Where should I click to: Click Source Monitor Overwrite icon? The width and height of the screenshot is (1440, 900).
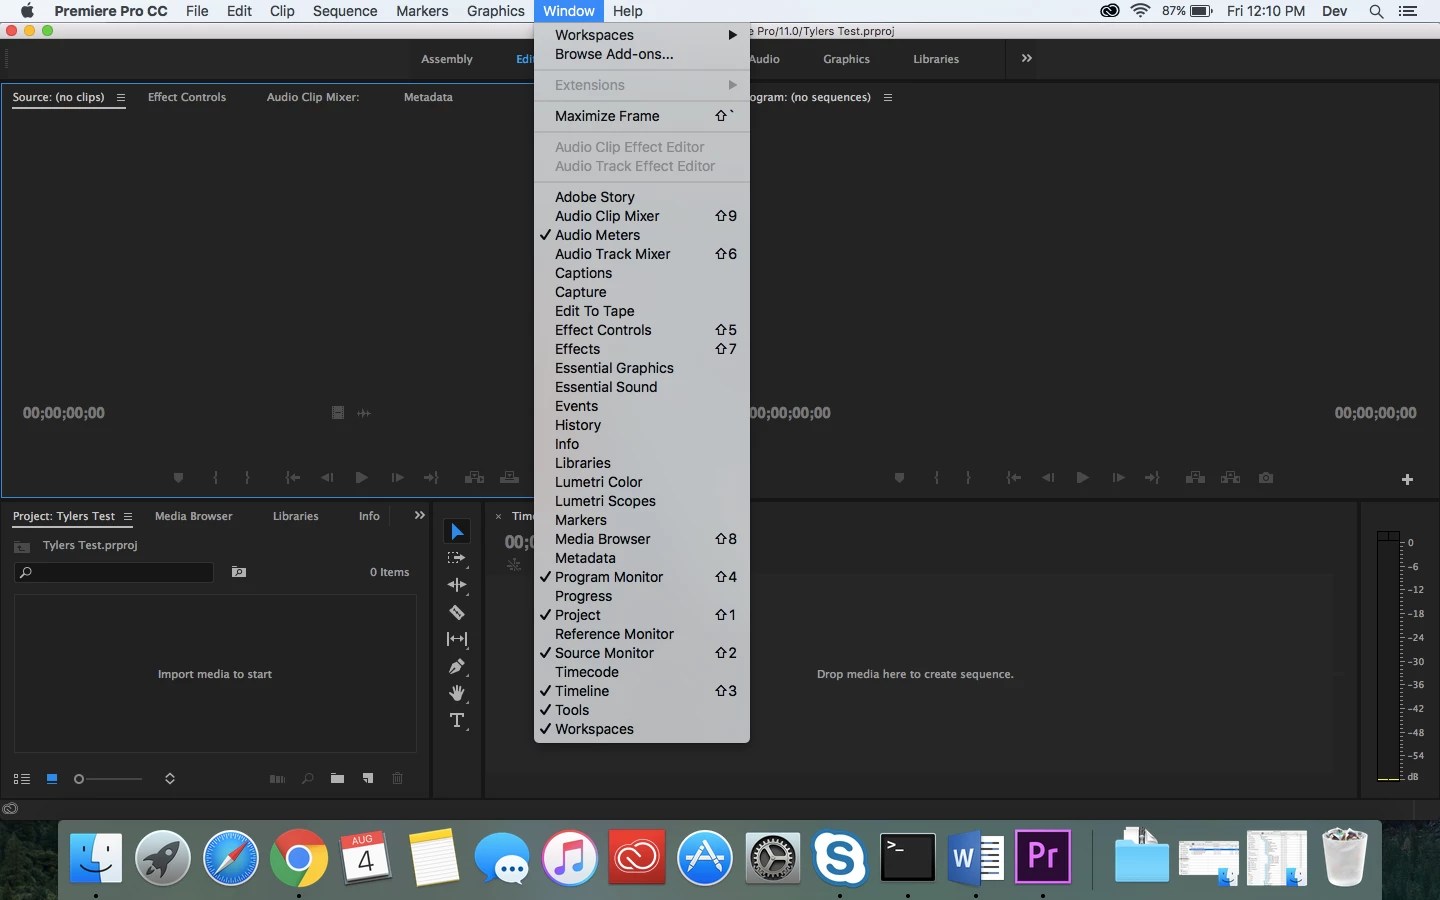509,478
